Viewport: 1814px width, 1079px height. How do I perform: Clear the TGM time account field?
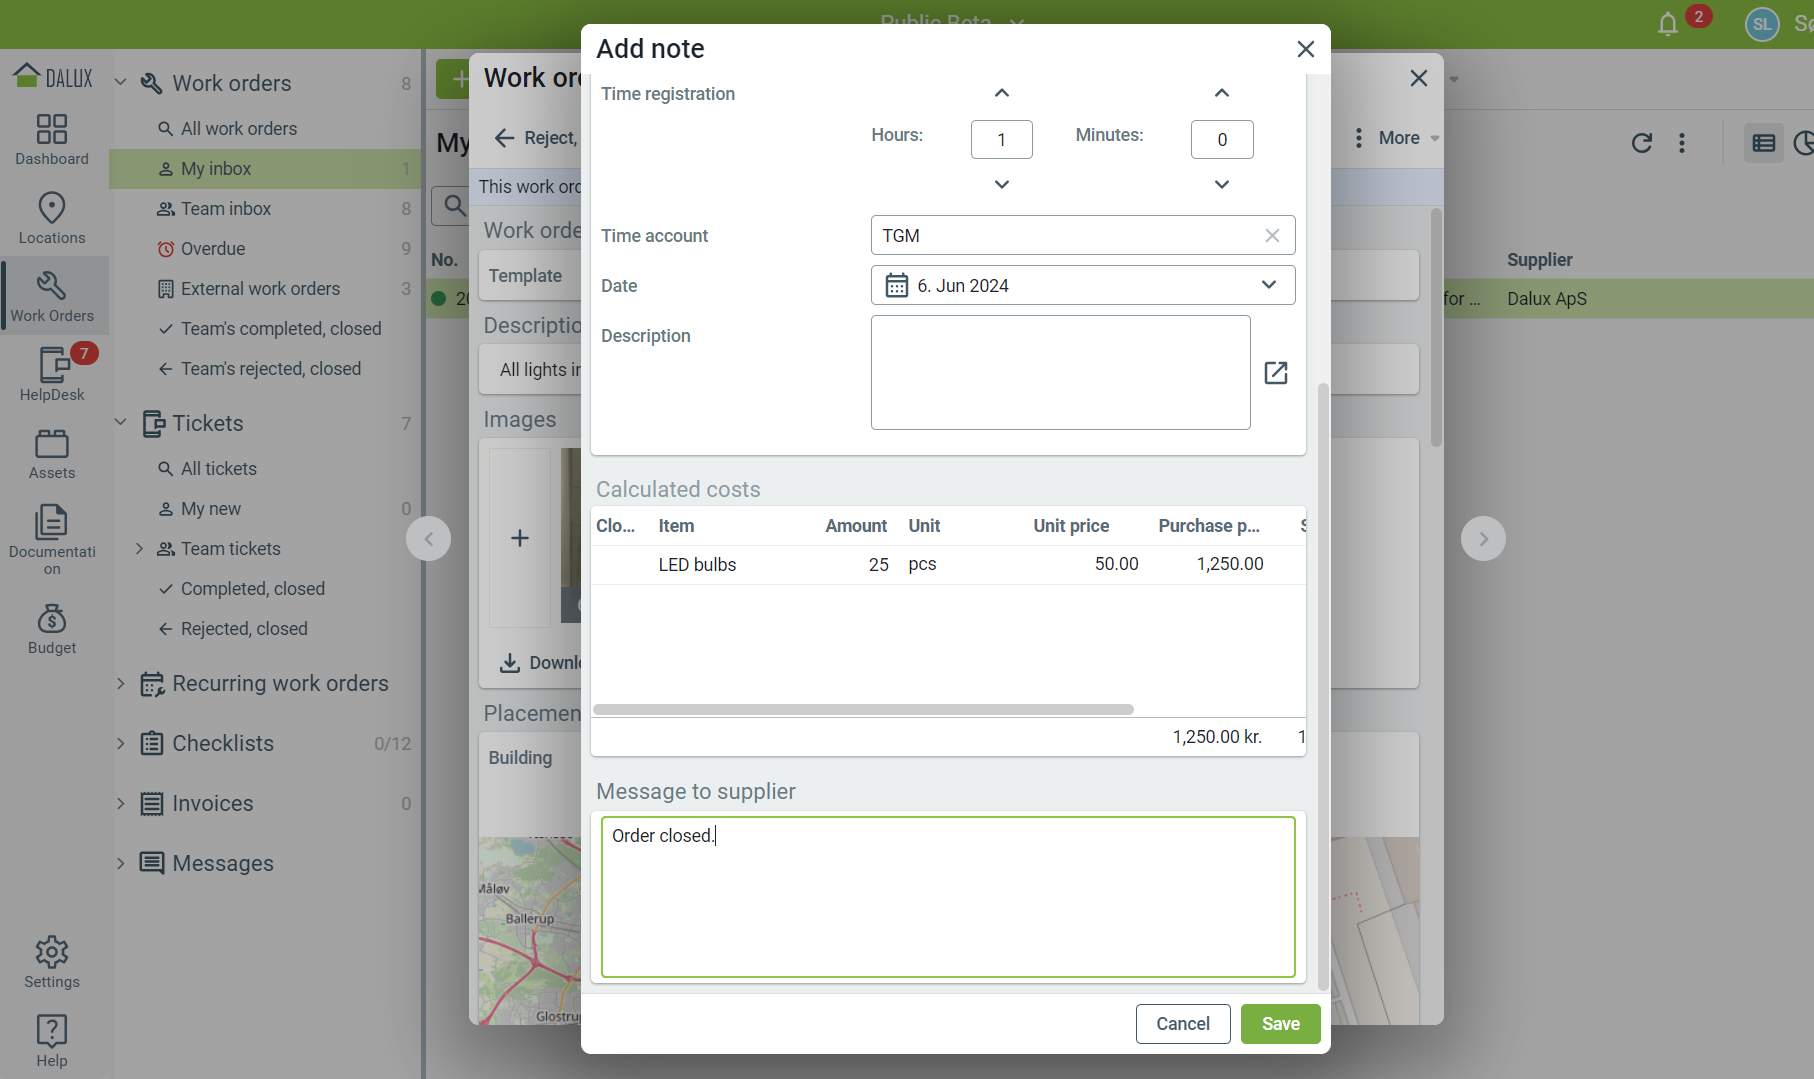pyautogui.click(x=1272, y=236)
